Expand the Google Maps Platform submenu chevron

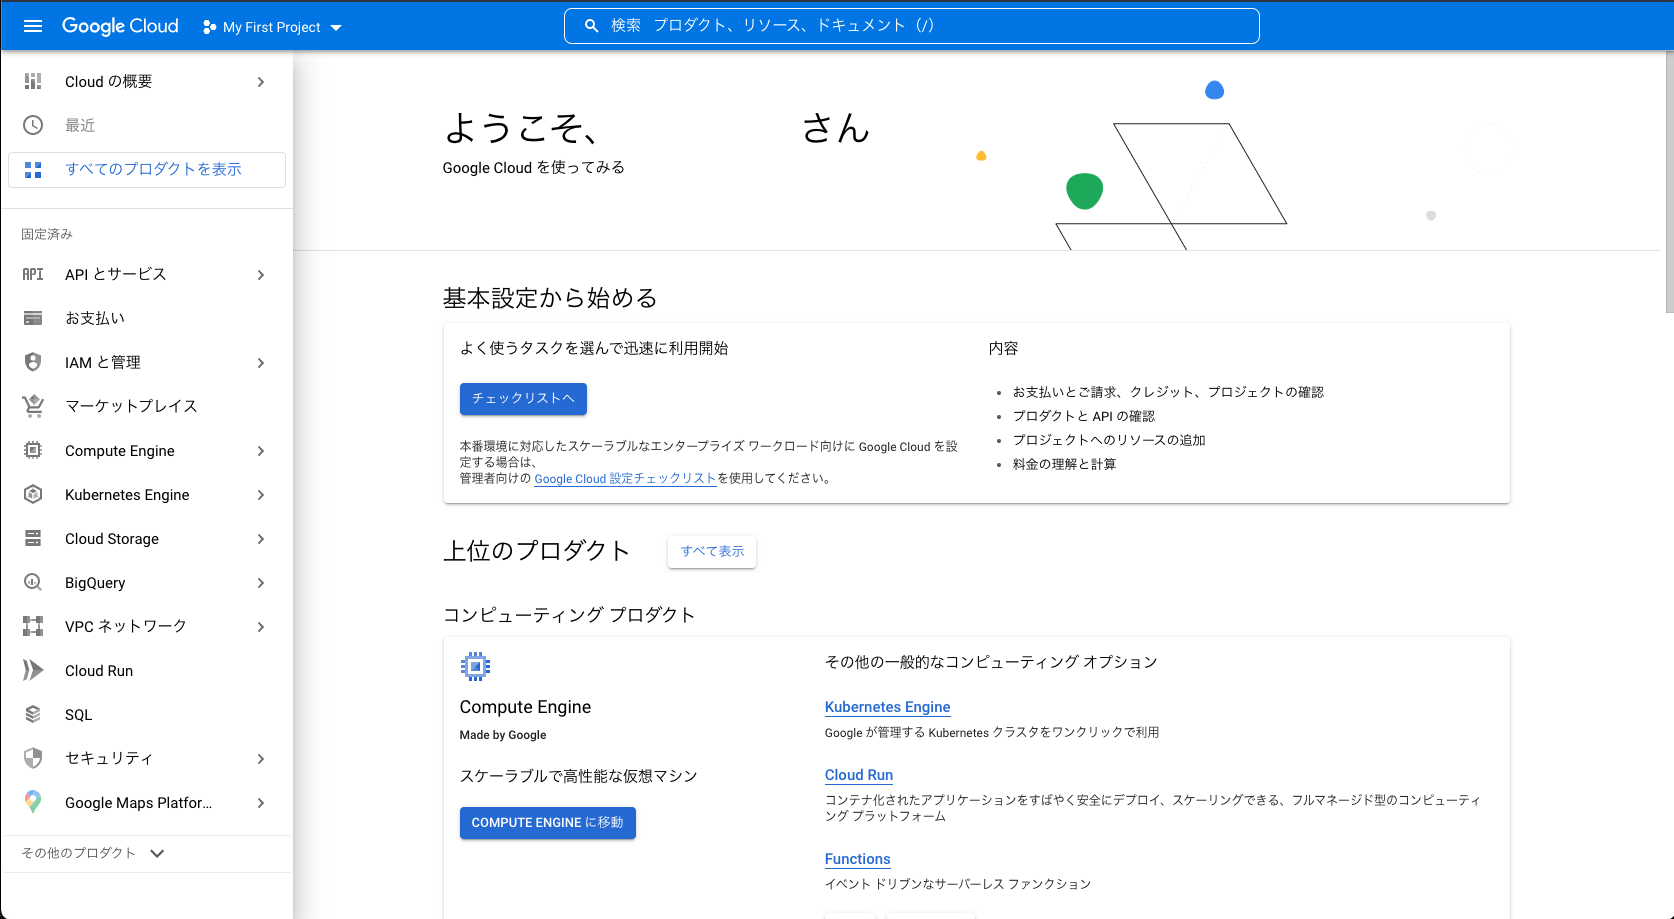pyautogui.click(x=261, y=803)
